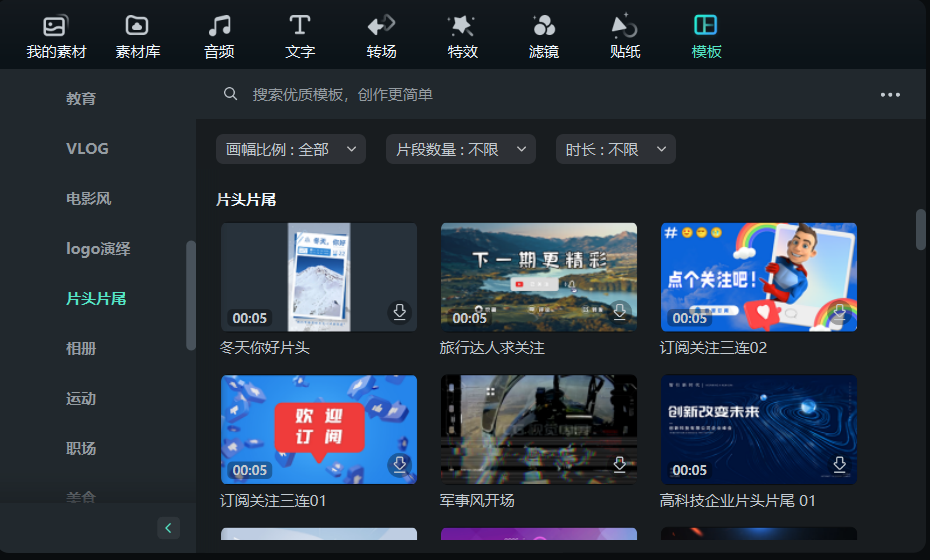Open the three-dot more options menu
This screenshot has height=560, width=930.
click(890, 95)
